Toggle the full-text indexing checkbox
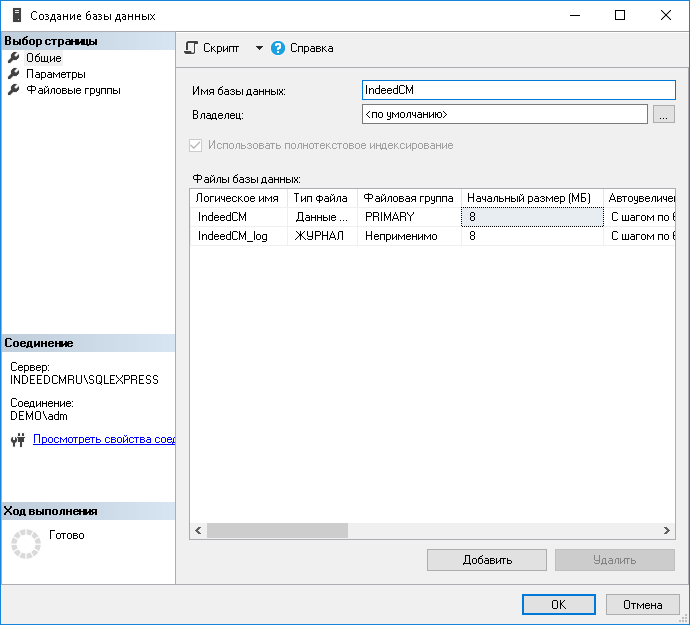This screenshot has height=625, width=690. [x=196, y=145]
